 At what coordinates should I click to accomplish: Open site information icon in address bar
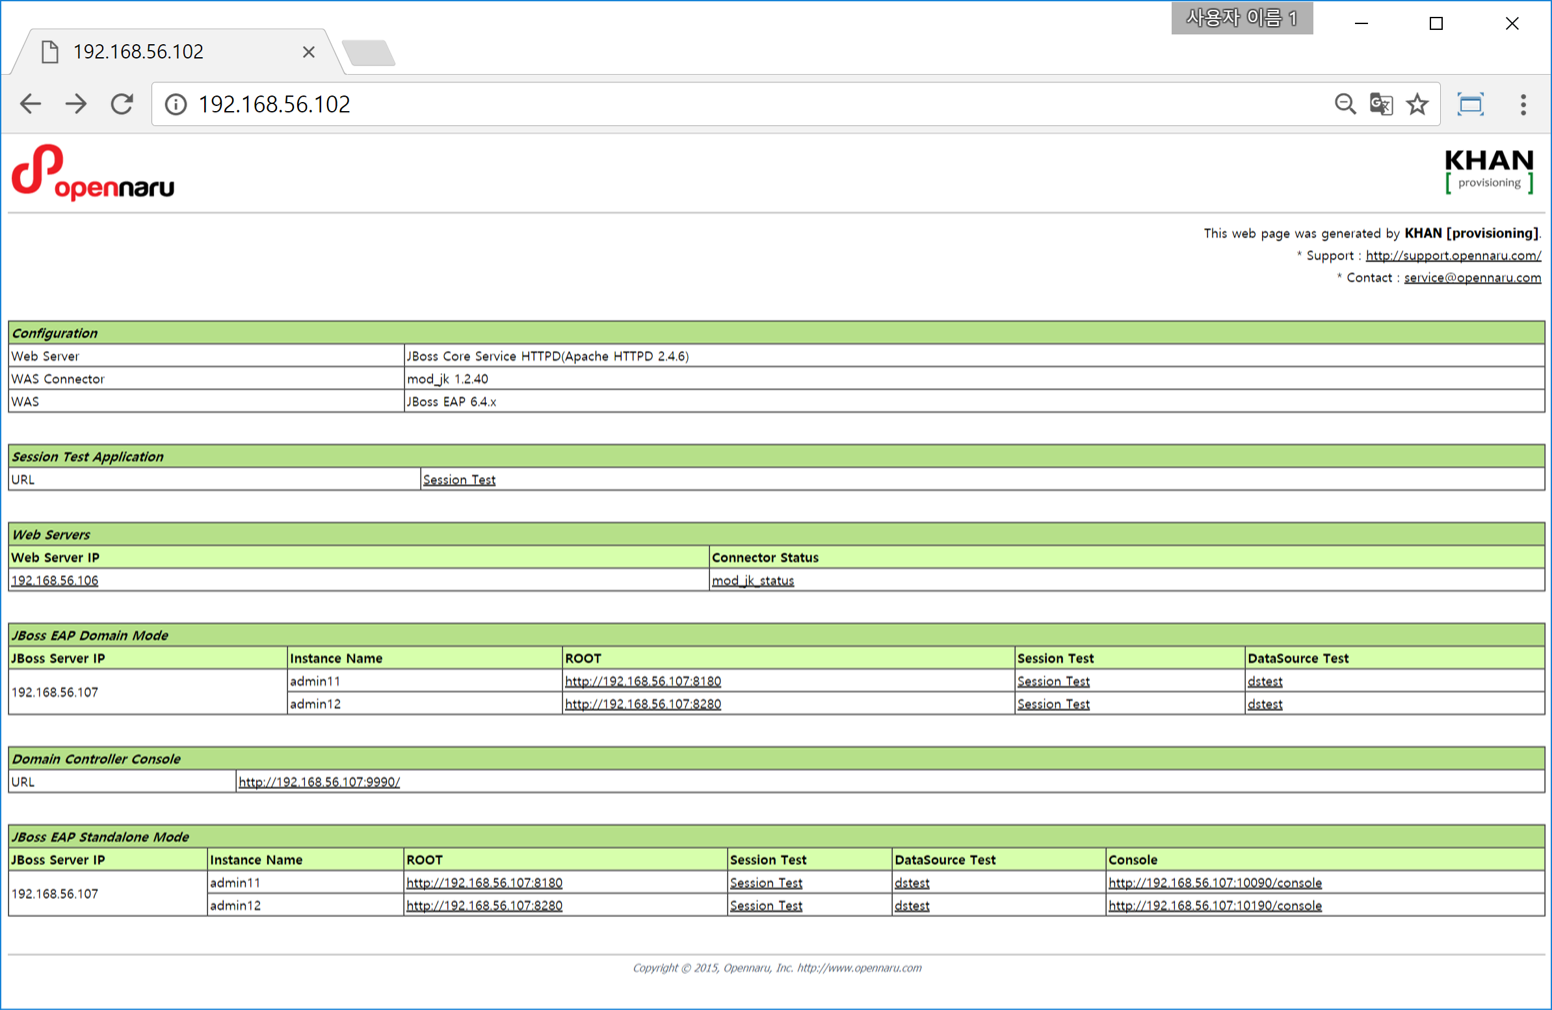tap(176, 105)
